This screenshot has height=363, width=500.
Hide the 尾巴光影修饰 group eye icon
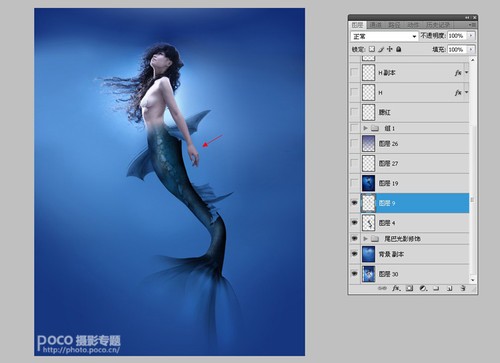pyautogui.click(x=354, y=239)
